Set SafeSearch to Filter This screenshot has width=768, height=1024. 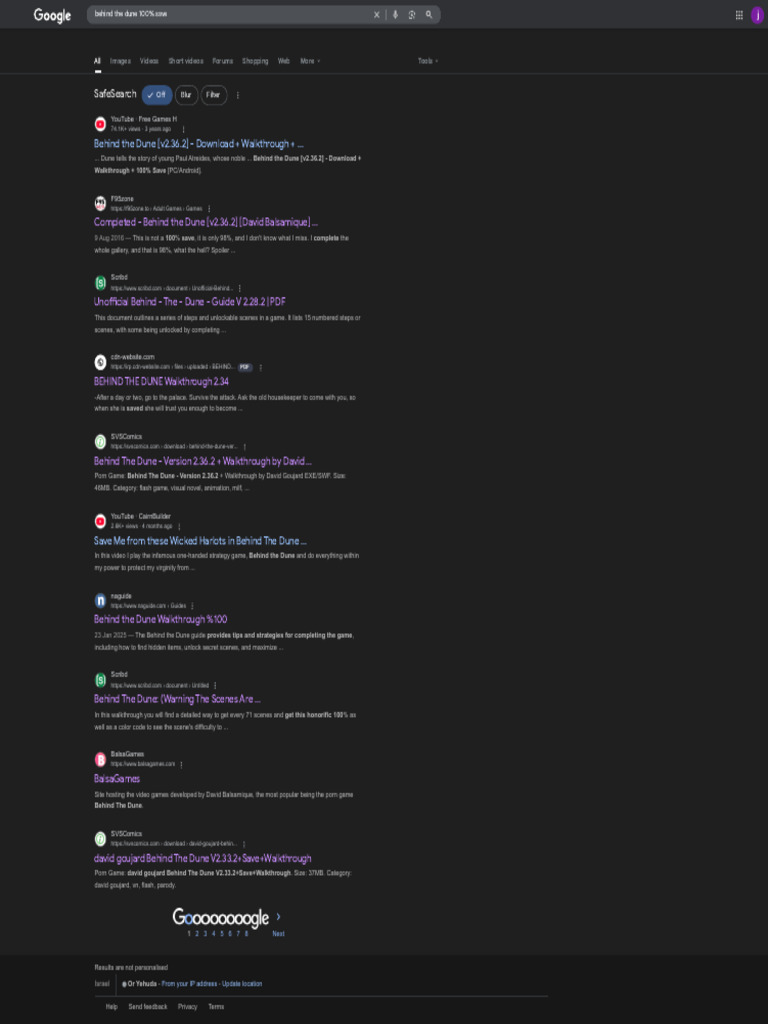tap(214, 95)
